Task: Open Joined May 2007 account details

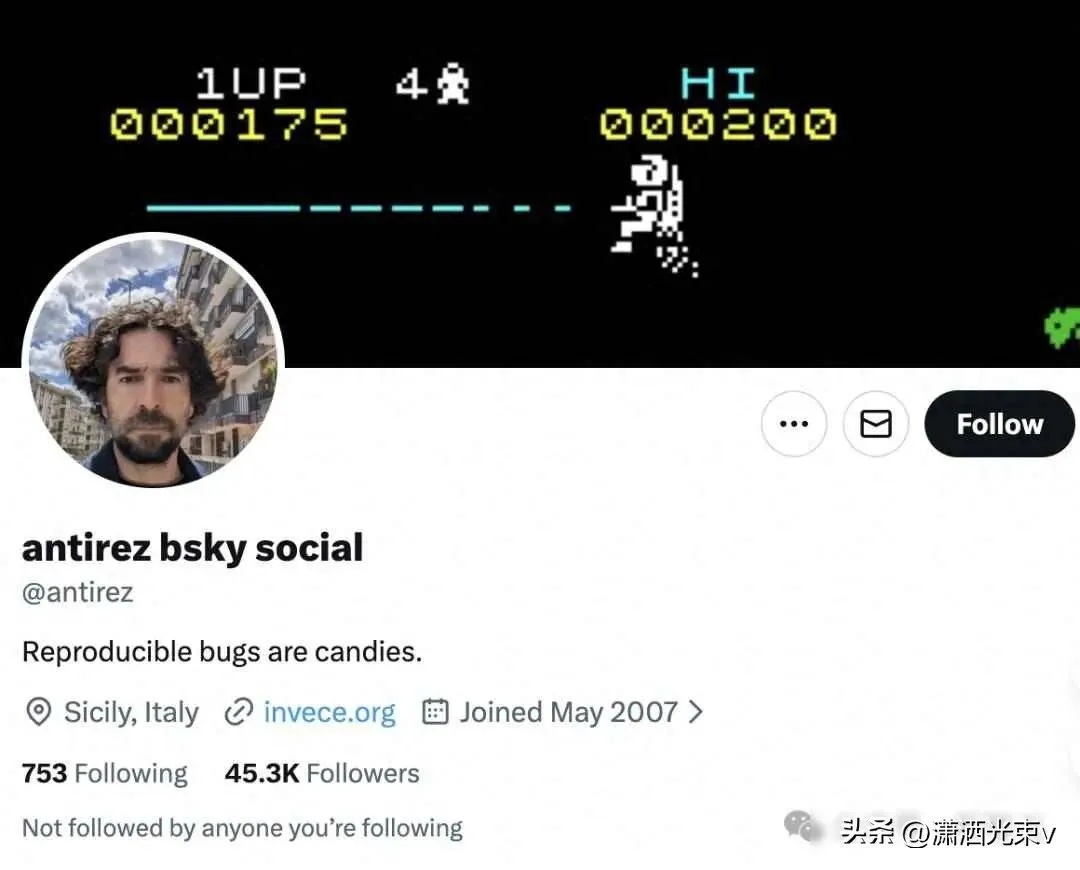Action: [x=569, y=712]
